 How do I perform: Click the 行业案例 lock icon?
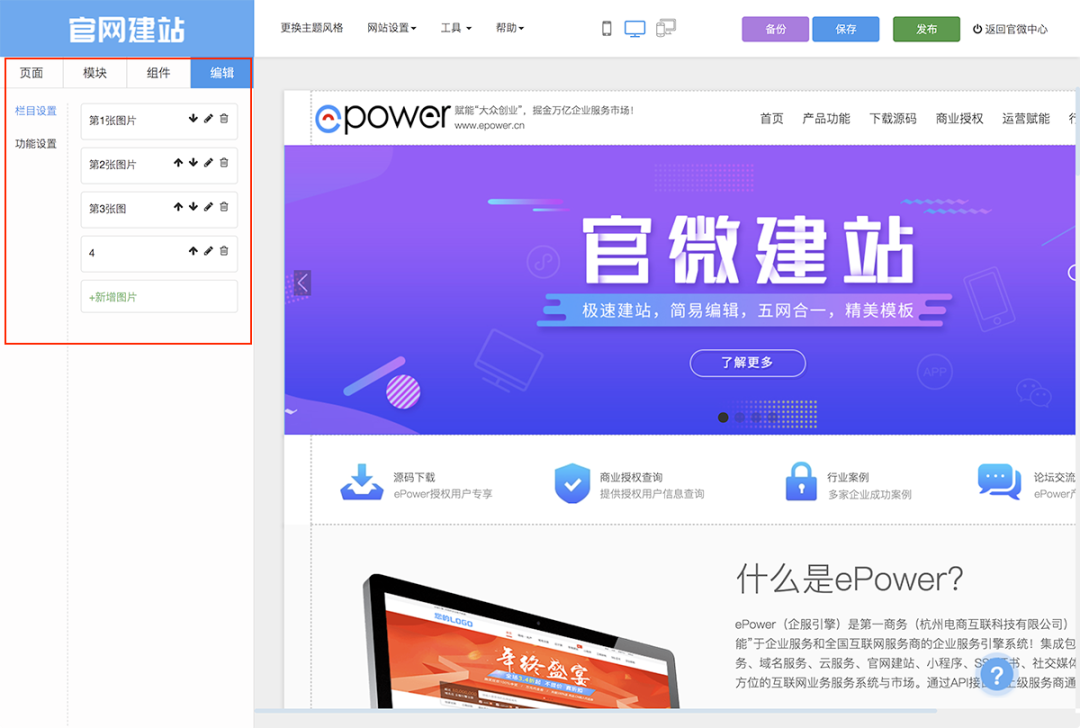click(x=801, y=481)
